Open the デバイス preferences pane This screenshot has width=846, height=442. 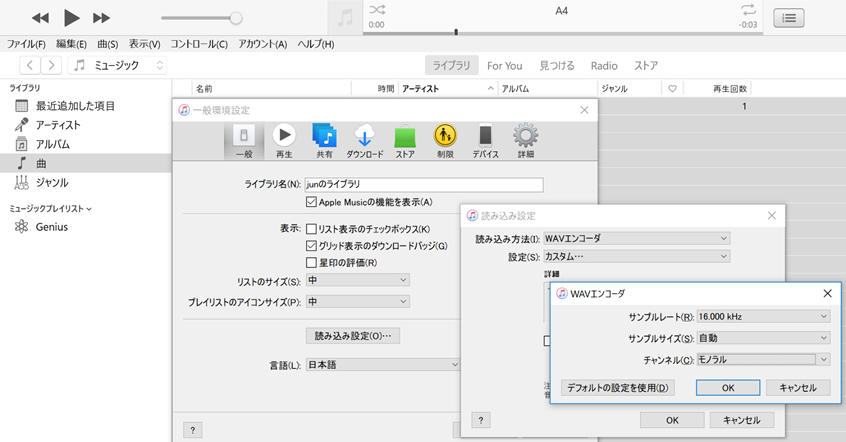[486, 141]
